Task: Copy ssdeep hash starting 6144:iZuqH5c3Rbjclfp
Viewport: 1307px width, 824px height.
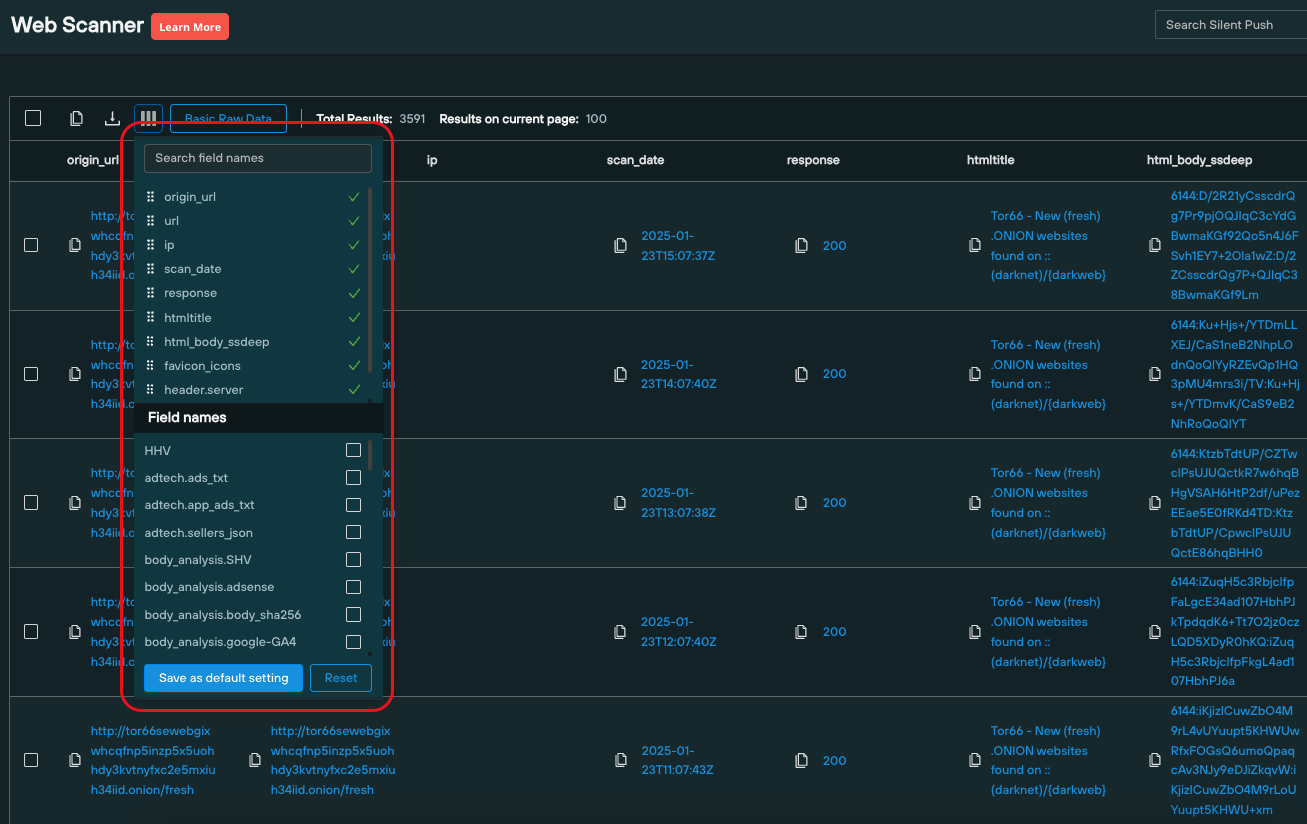Action: point(1156,632)
